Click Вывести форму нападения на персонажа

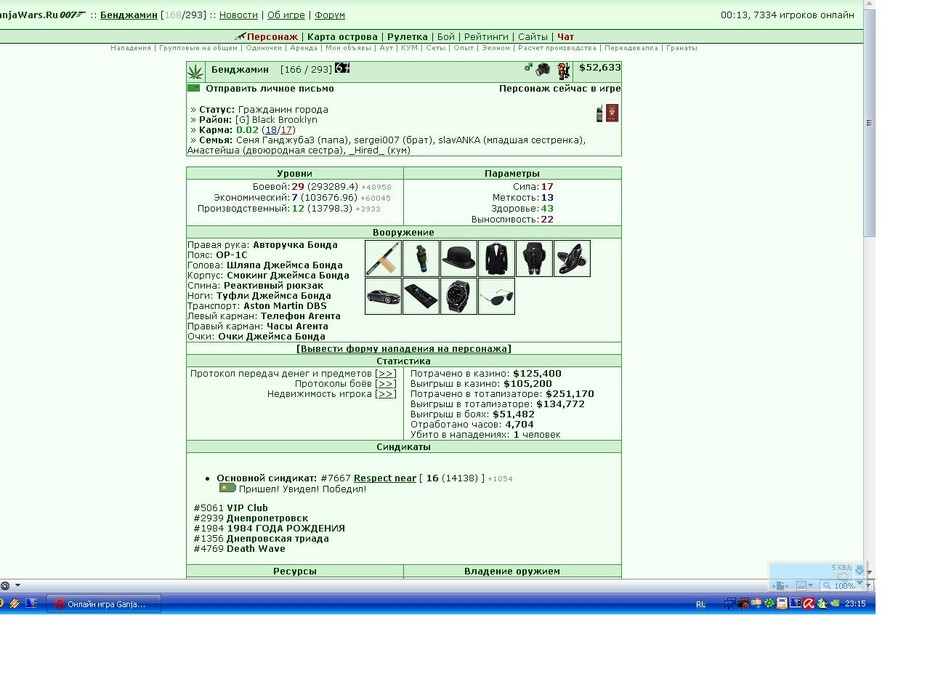tap(404, 349)
